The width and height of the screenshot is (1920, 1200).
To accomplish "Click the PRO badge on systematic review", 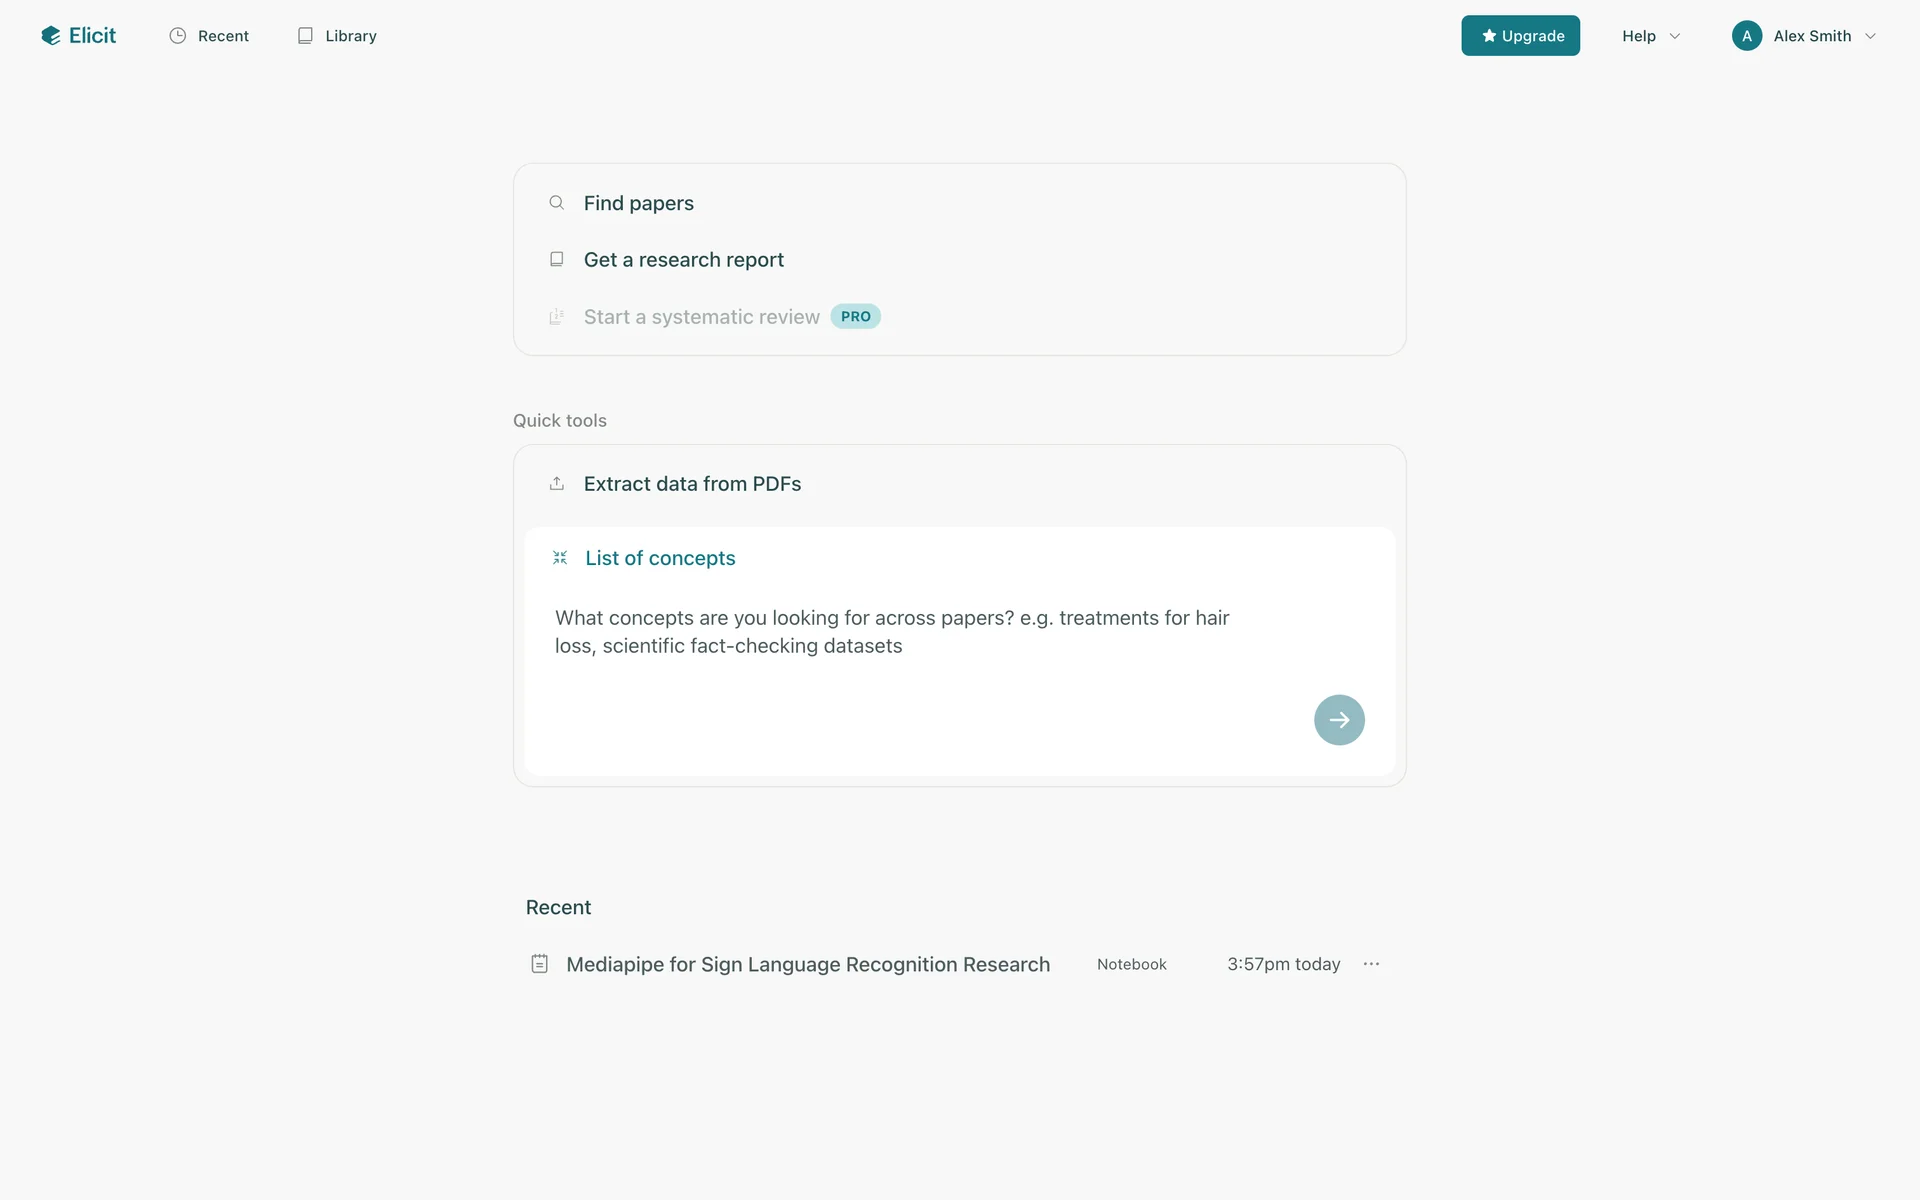I will click(855, 317).
